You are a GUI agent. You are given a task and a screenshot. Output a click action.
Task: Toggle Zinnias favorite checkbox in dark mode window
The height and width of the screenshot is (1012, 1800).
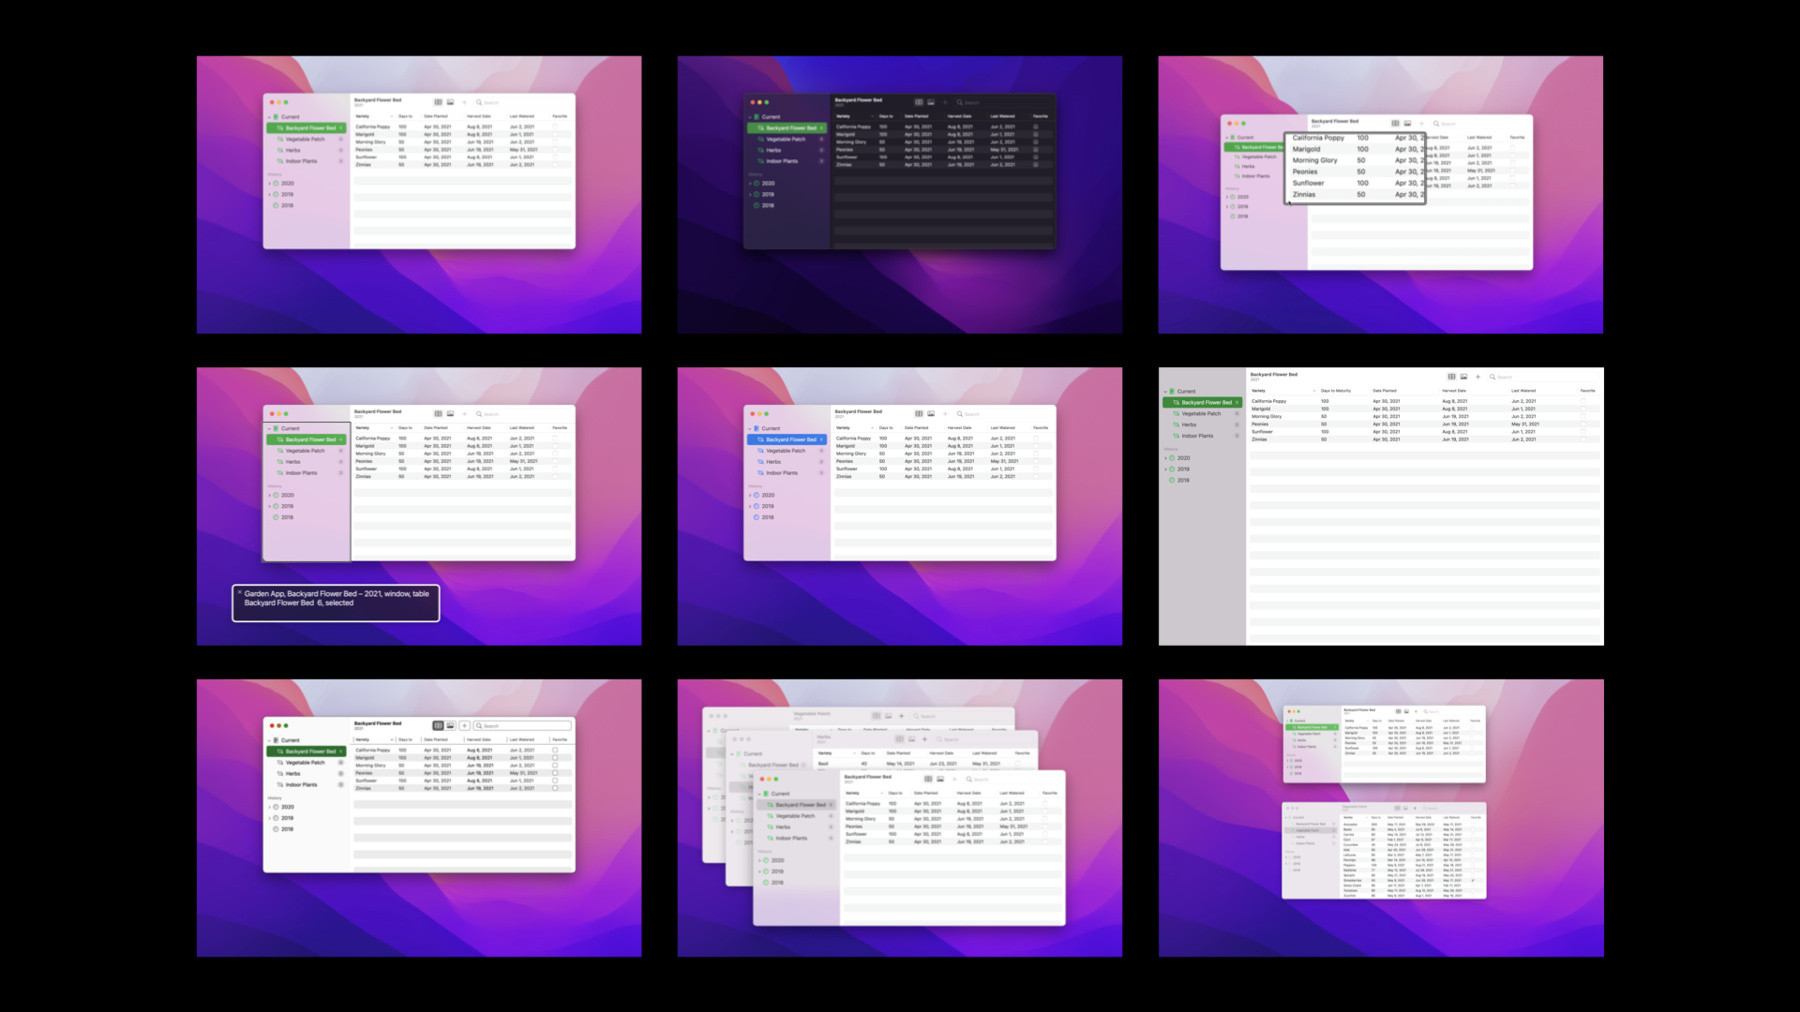1036,165
